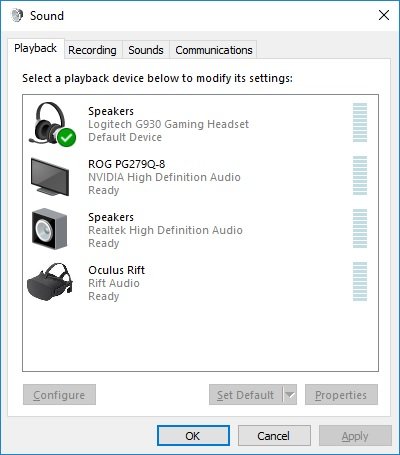Open the Set Default dropdown arrow
Screen dimensions: 400x455
(x=290, y=395)
